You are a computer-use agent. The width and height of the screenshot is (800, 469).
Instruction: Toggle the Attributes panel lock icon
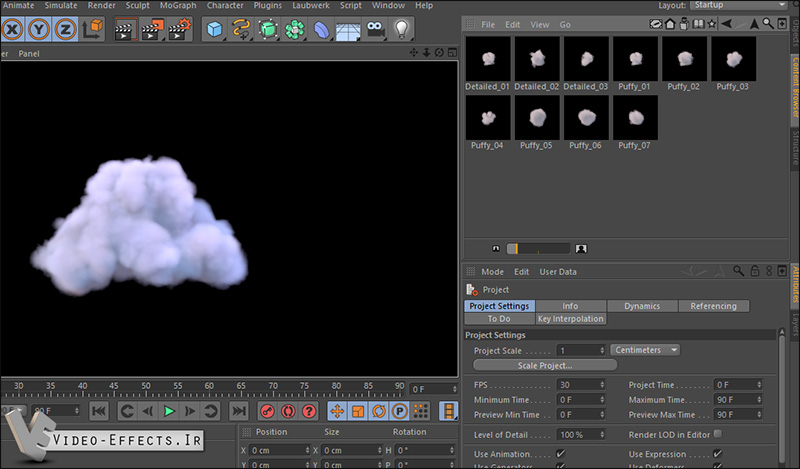755,271
